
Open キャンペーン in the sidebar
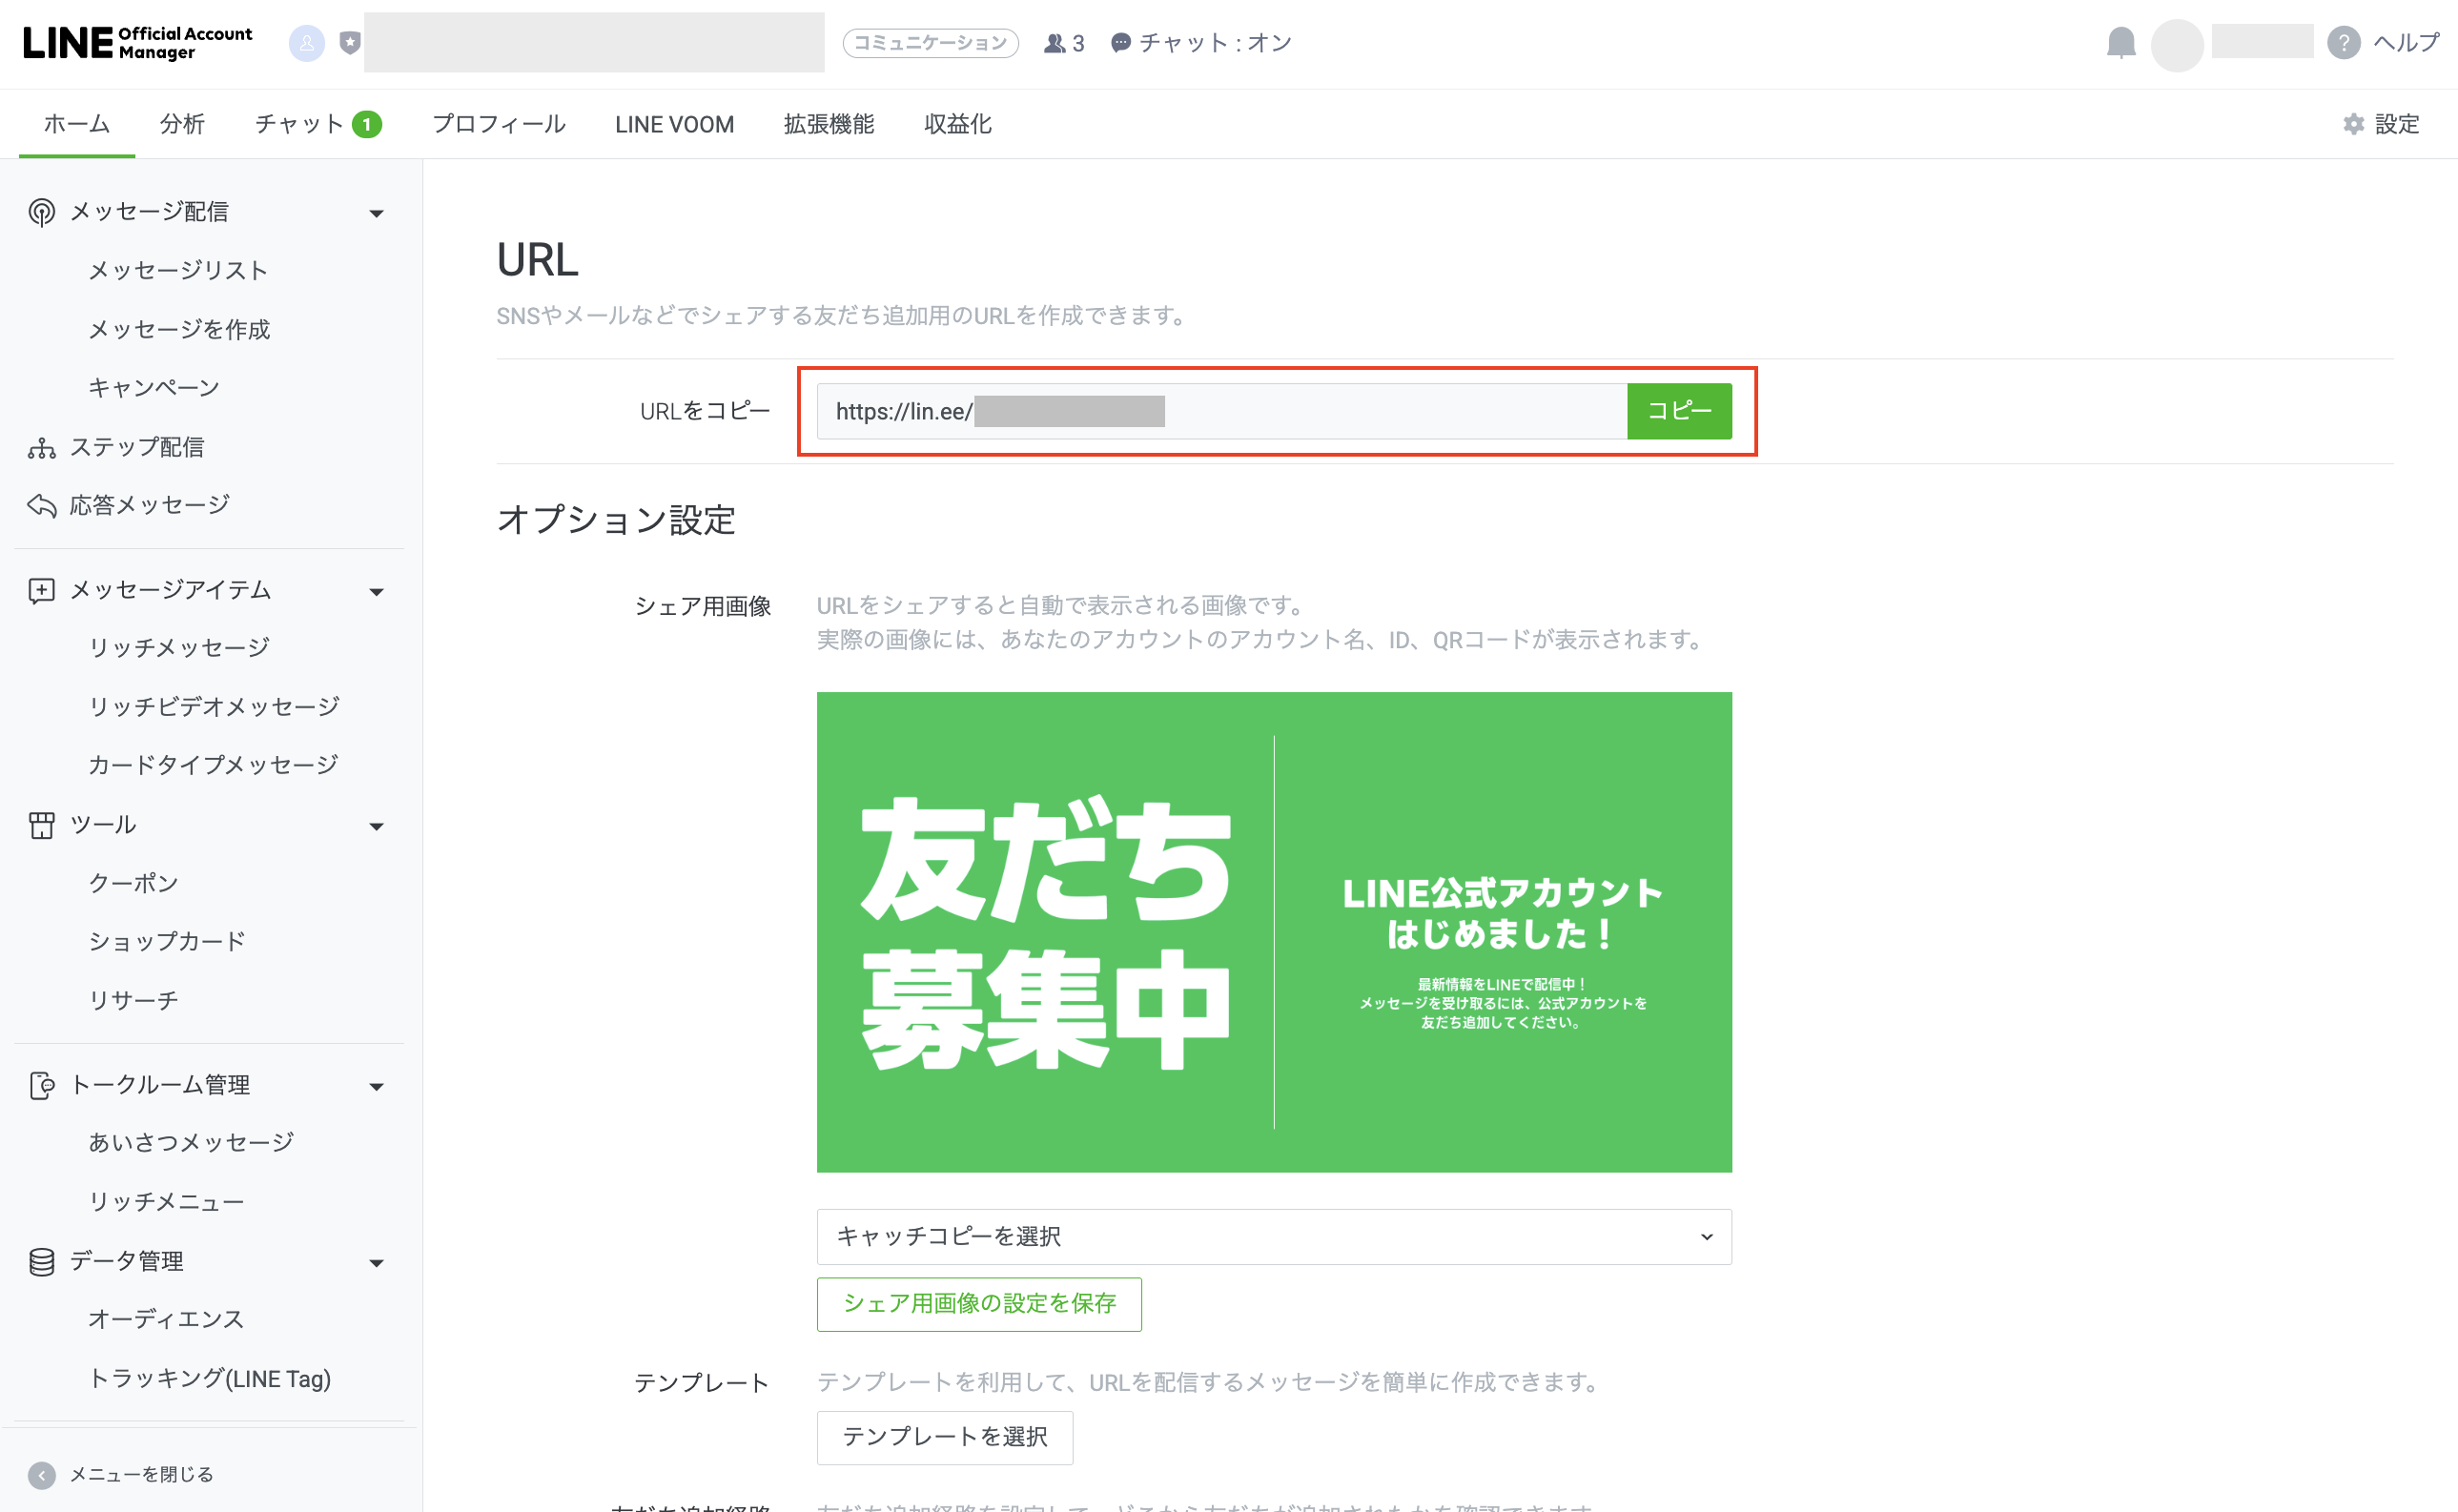pyautogui.click(x=154, y=388)
